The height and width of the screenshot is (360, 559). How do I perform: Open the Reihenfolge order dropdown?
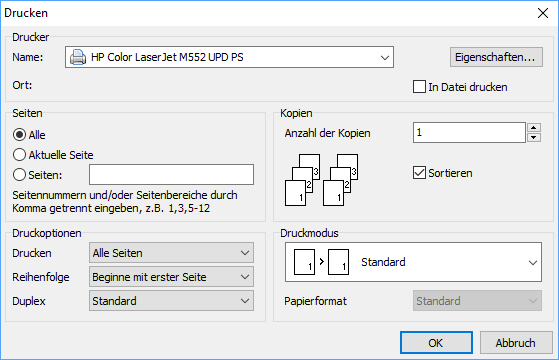coord(171,277)
